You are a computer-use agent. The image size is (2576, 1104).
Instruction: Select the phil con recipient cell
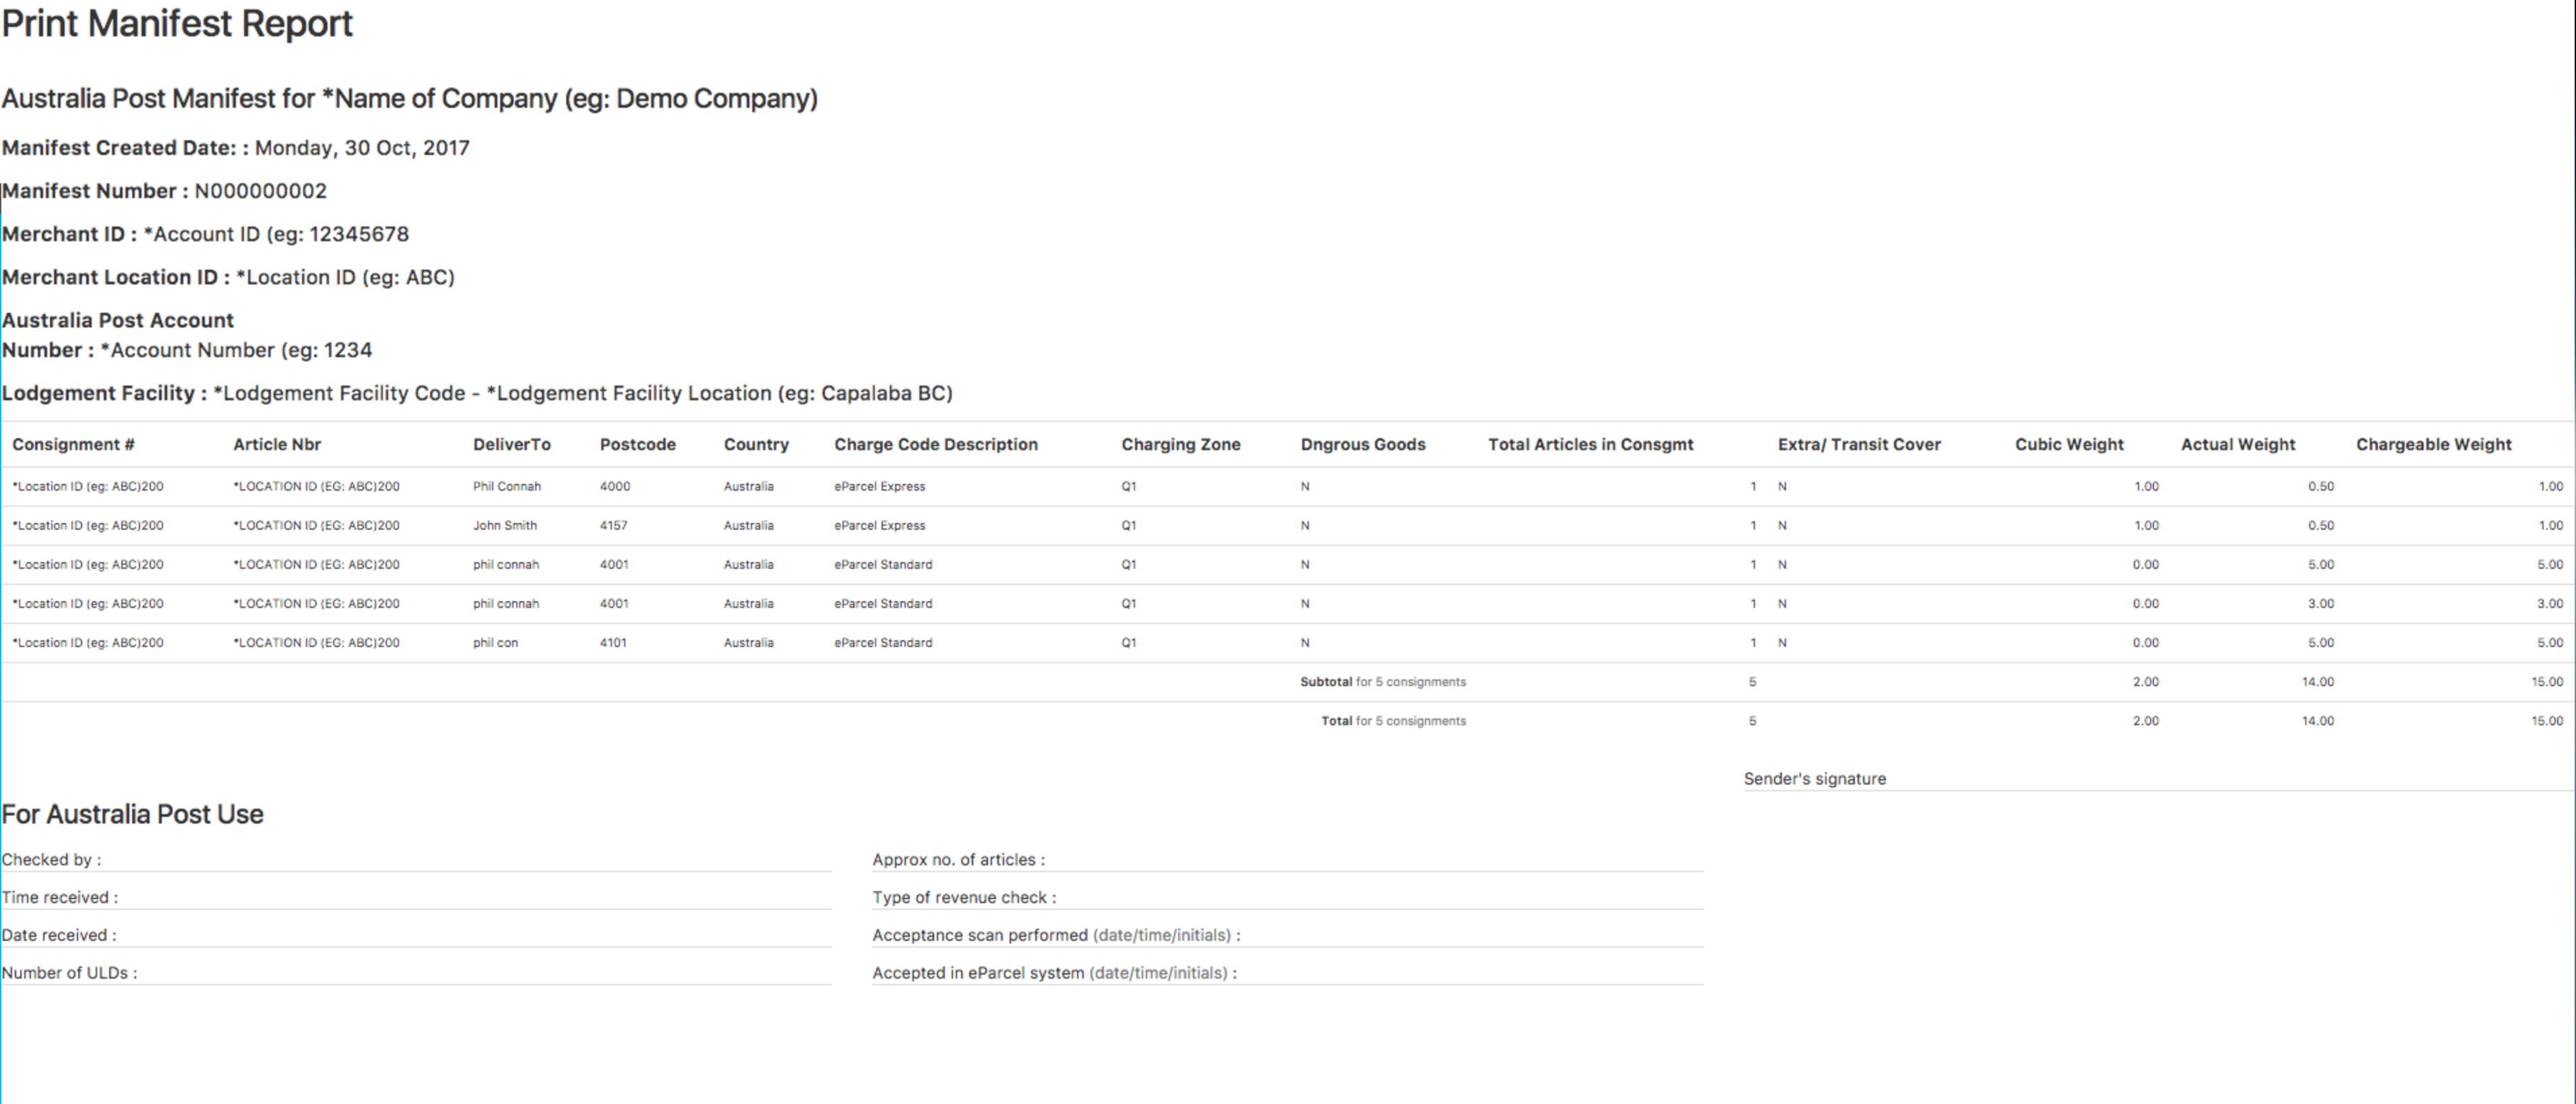[x=495, y=643]
